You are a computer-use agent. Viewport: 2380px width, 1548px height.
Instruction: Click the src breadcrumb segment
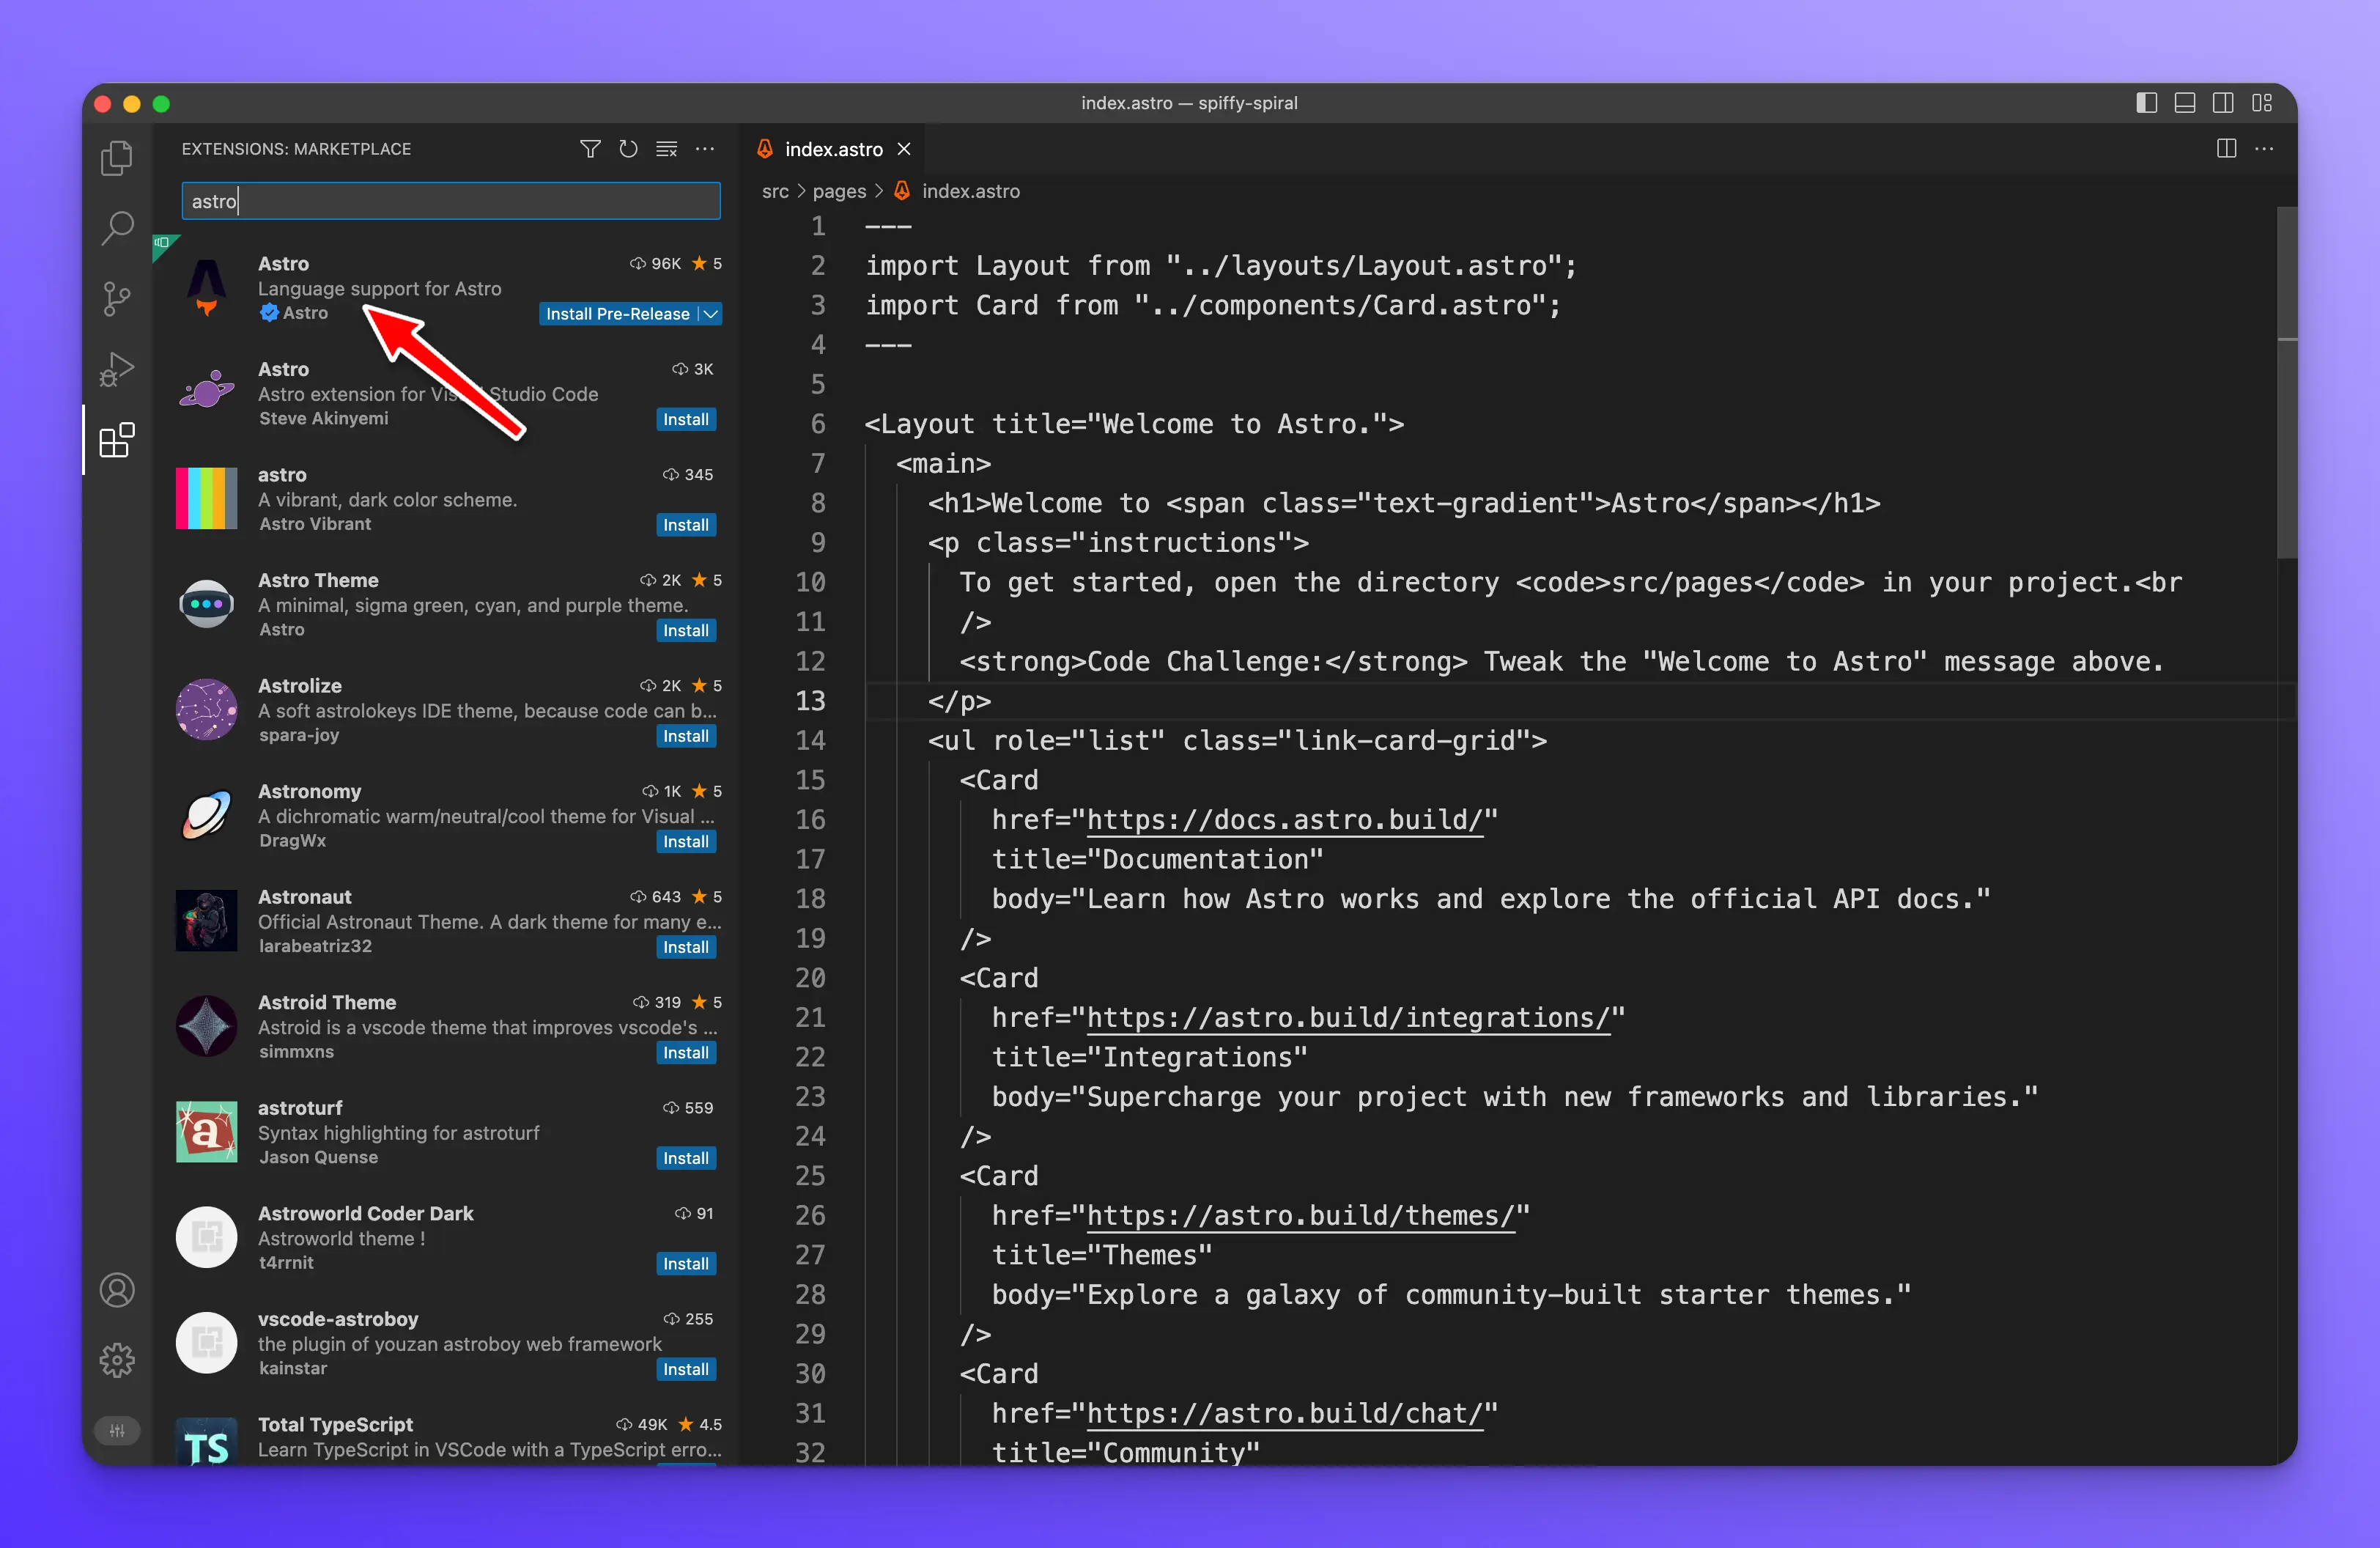pyautogui.click(x=775, y=191)
